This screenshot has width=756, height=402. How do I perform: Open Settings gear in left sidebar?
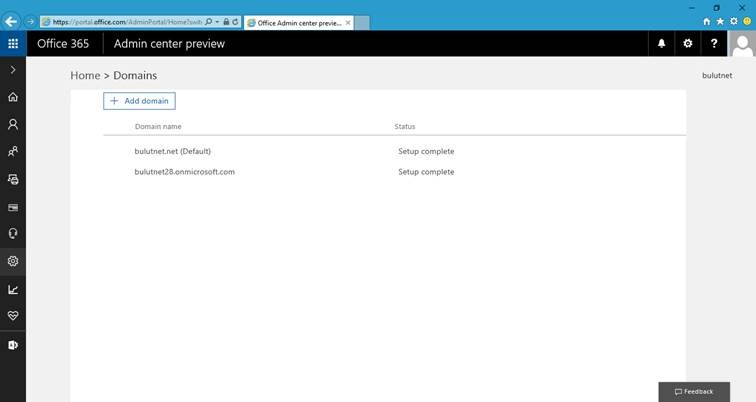(x=13, y=261)
